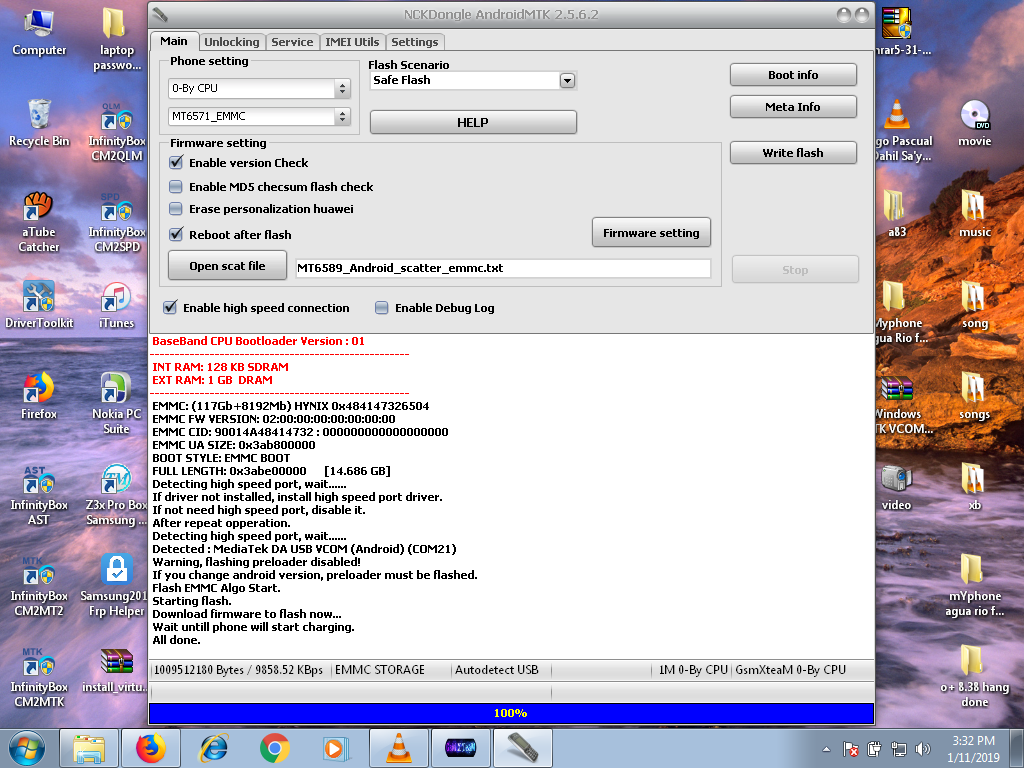1024x768 pixels.
Task: Launch InfinityBox CM2SPD shortcut
Action: click(116, 222)
